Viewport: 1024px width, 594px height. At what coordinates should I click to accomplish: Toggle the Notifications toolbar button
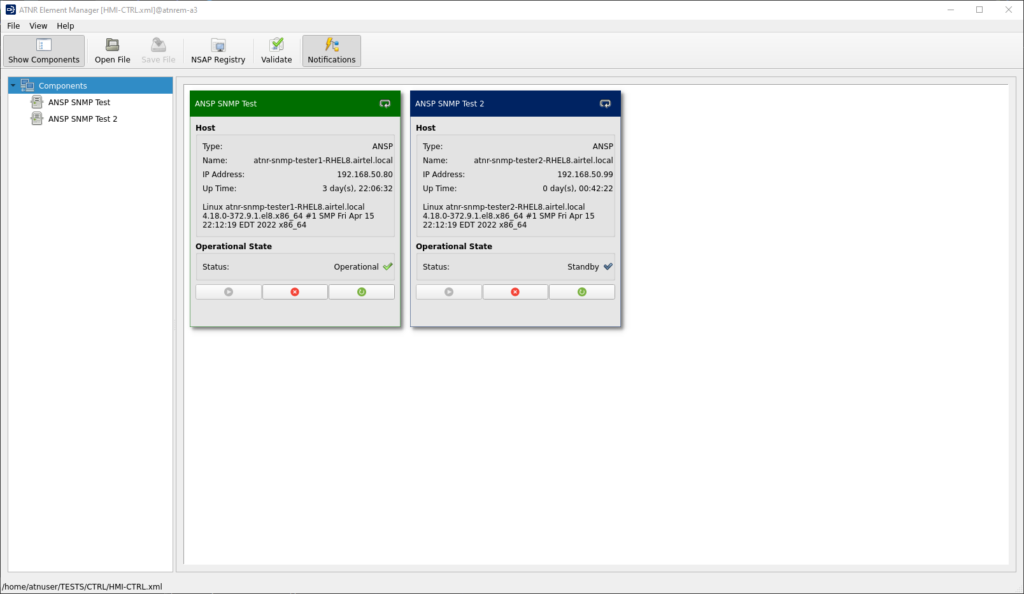(x=331, y=51)
